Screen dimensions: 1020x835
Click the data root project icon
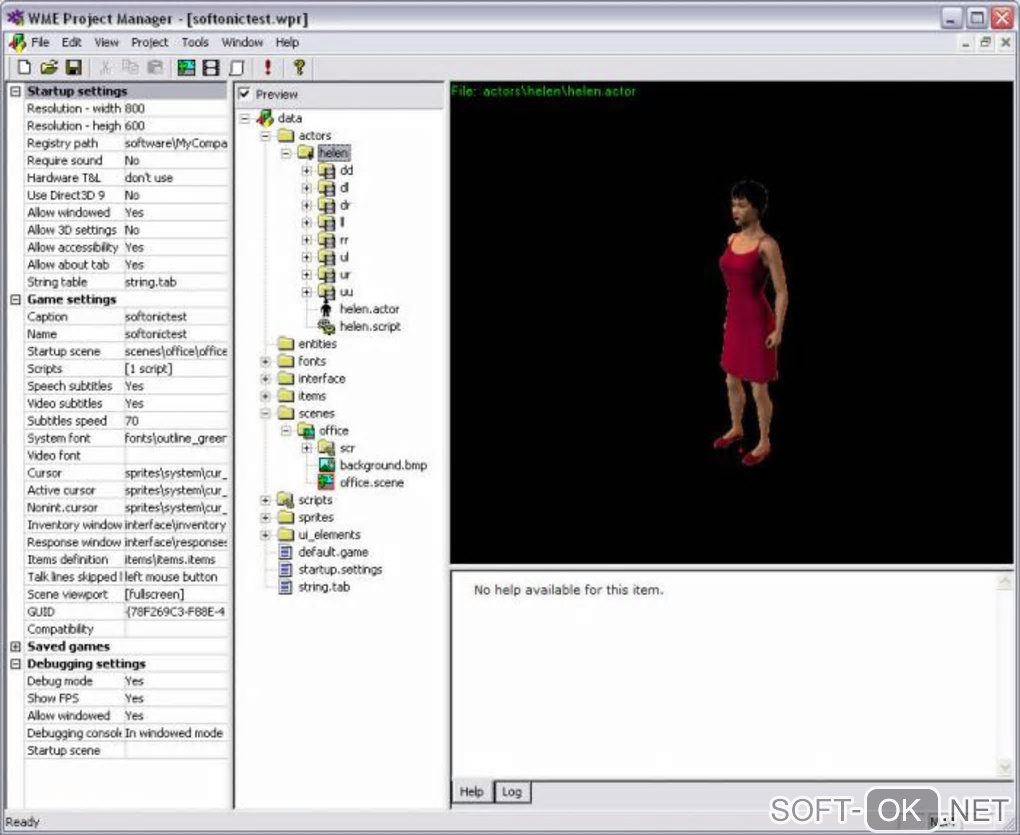[x=265, y=118]
